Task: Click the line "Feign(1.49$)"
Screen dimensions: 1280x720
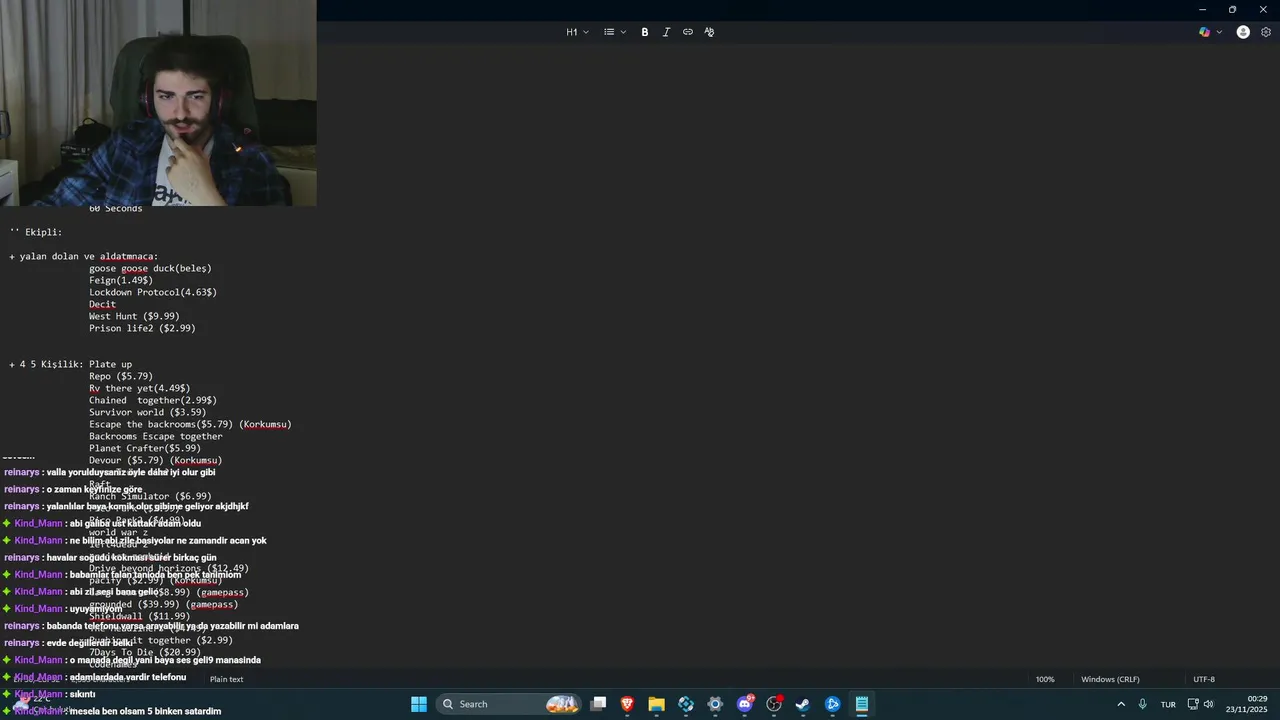Action: (x=121, y=280)
